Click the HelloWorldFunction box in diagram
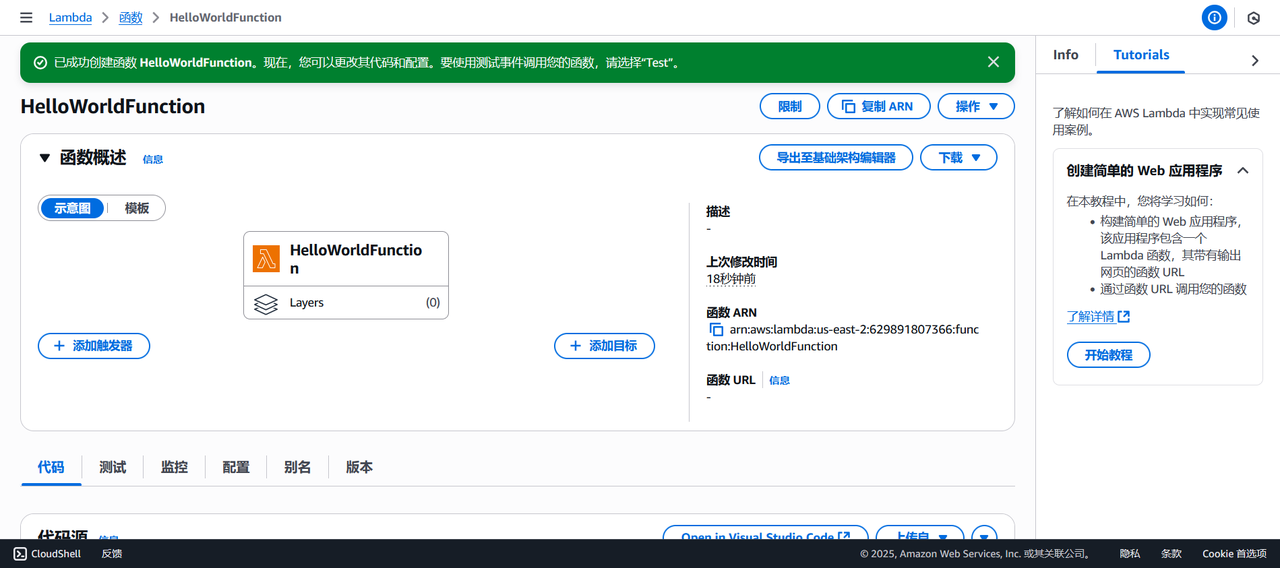The image size is (1280, 568). click(346, 259)
